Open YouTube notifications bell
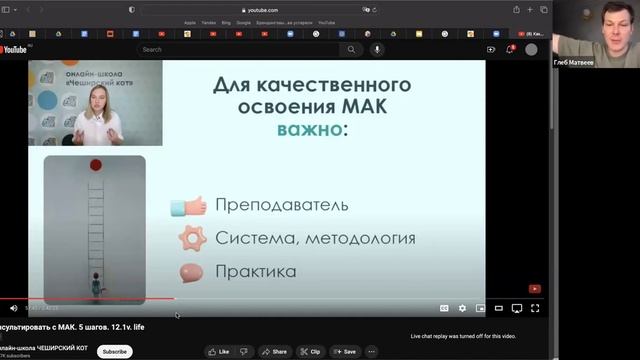The height and width of the screenshot is (360, 640). pyautogui.click(x=510, y=50)
